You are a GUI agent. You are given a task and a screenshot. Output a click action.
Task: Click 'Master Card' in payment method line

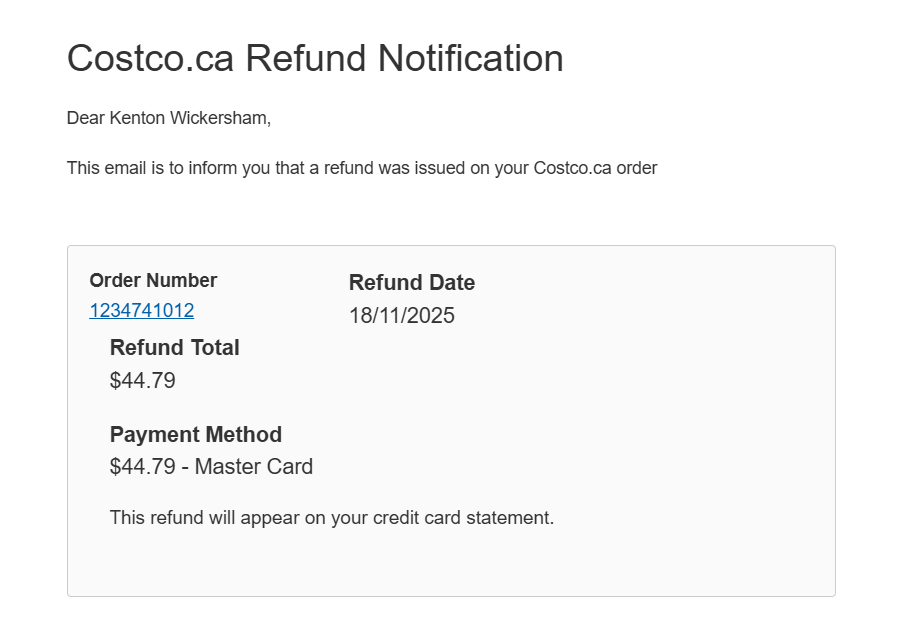(254, 467)
